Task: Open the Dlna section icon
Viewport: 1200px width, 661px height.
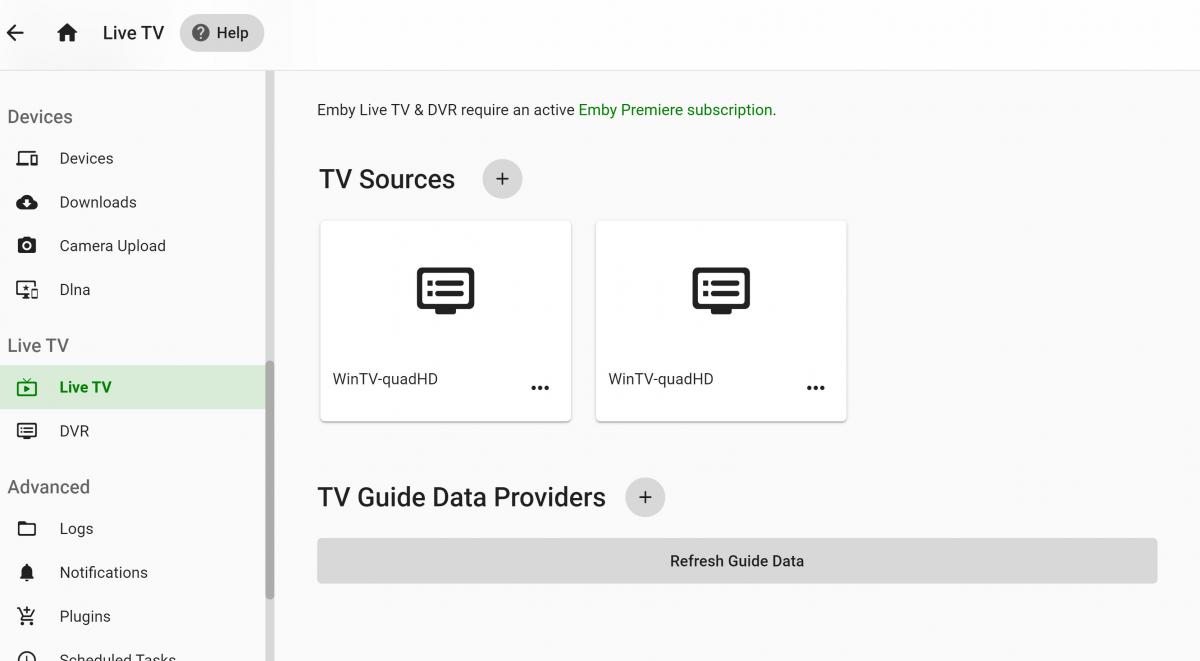Action: (x=27, y=289)
